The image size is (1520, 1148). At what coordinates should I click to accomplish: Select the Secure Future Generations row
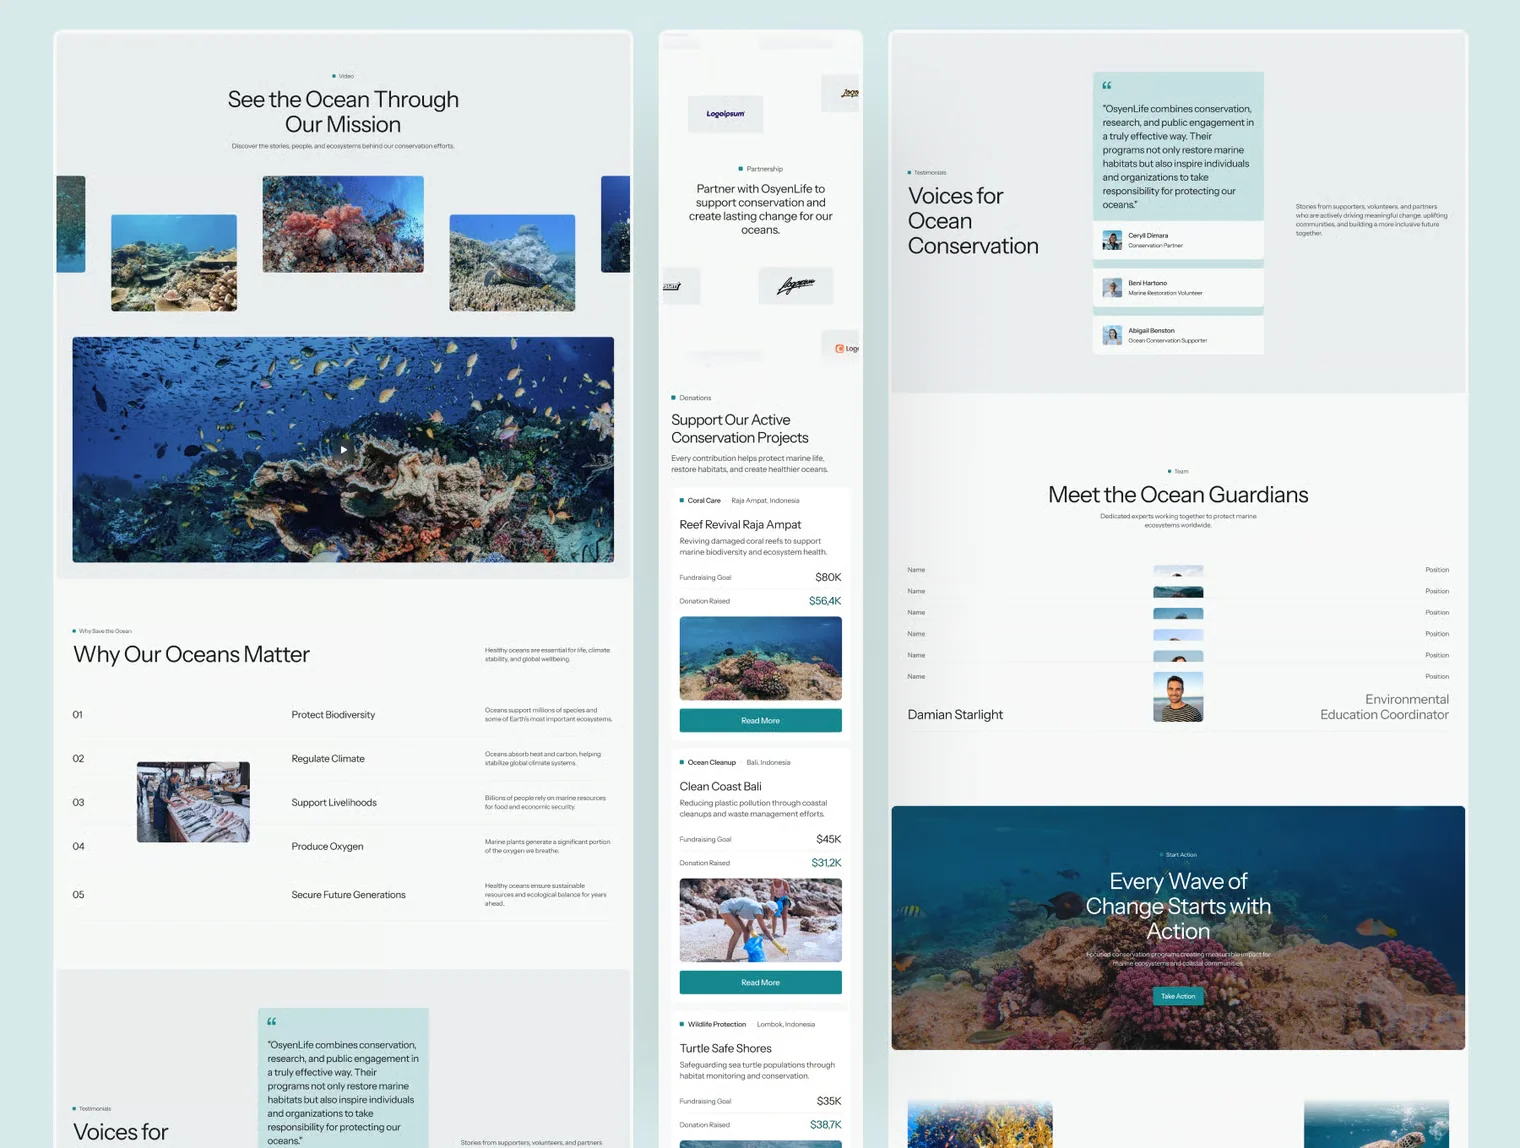(x=343, y=895)
